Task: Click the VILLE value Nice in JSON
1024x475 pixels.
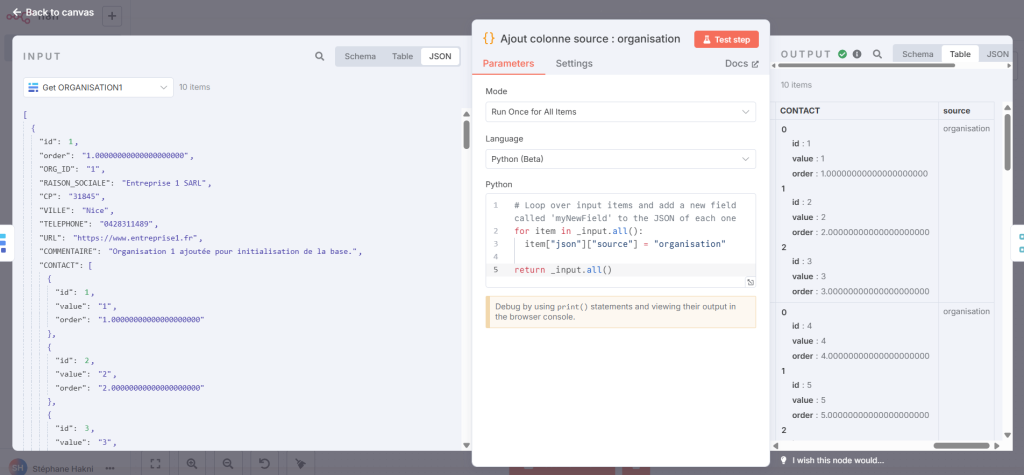Action: tap(98, 210)
